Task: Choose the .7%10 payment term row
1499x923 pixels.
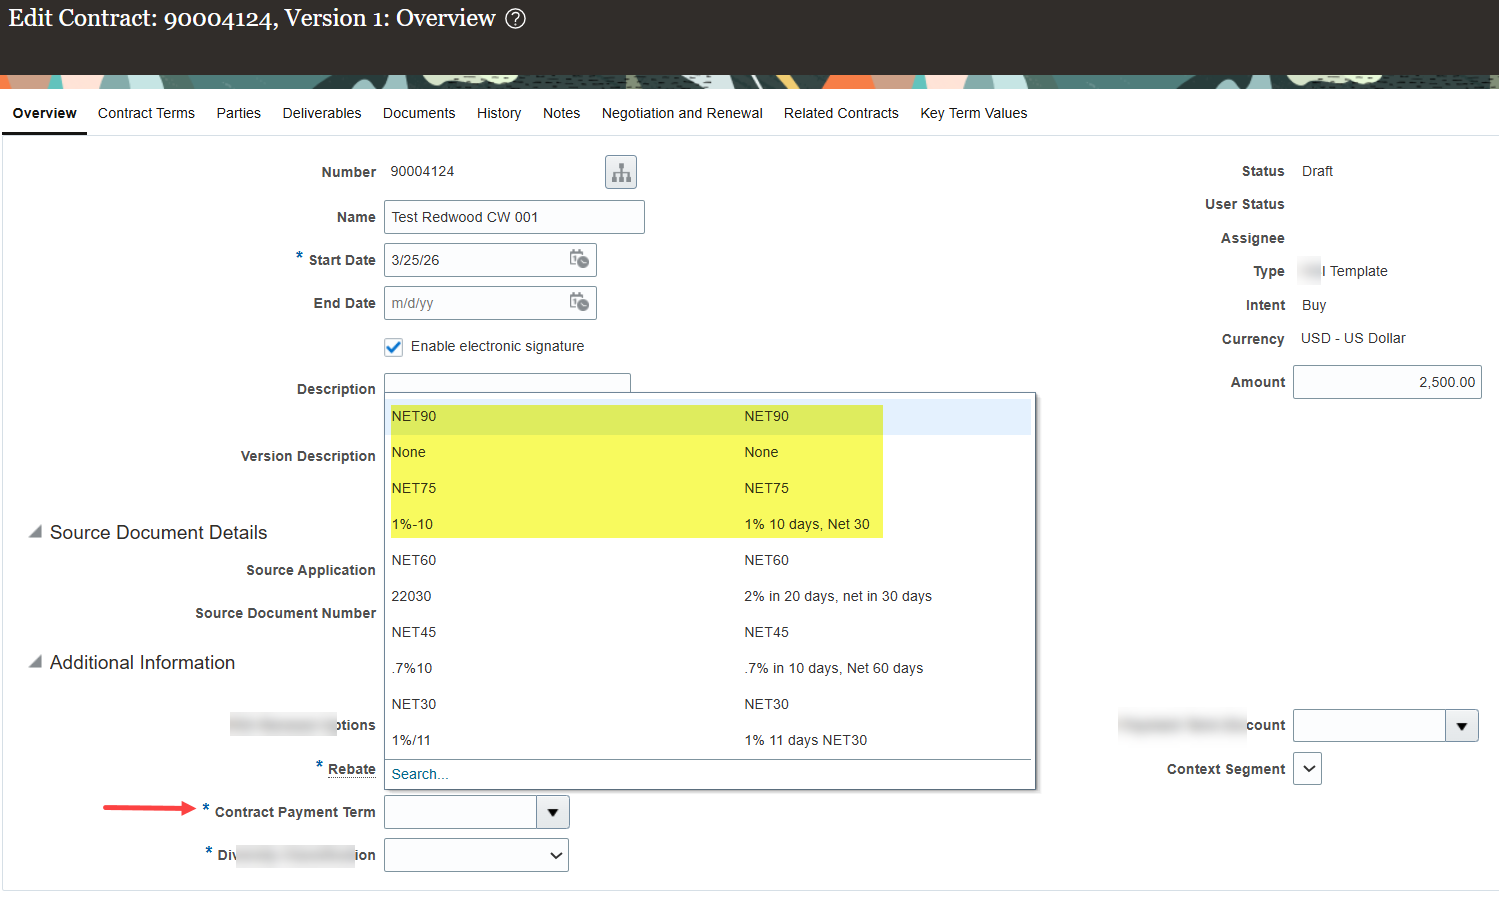Action: [710, 668]
